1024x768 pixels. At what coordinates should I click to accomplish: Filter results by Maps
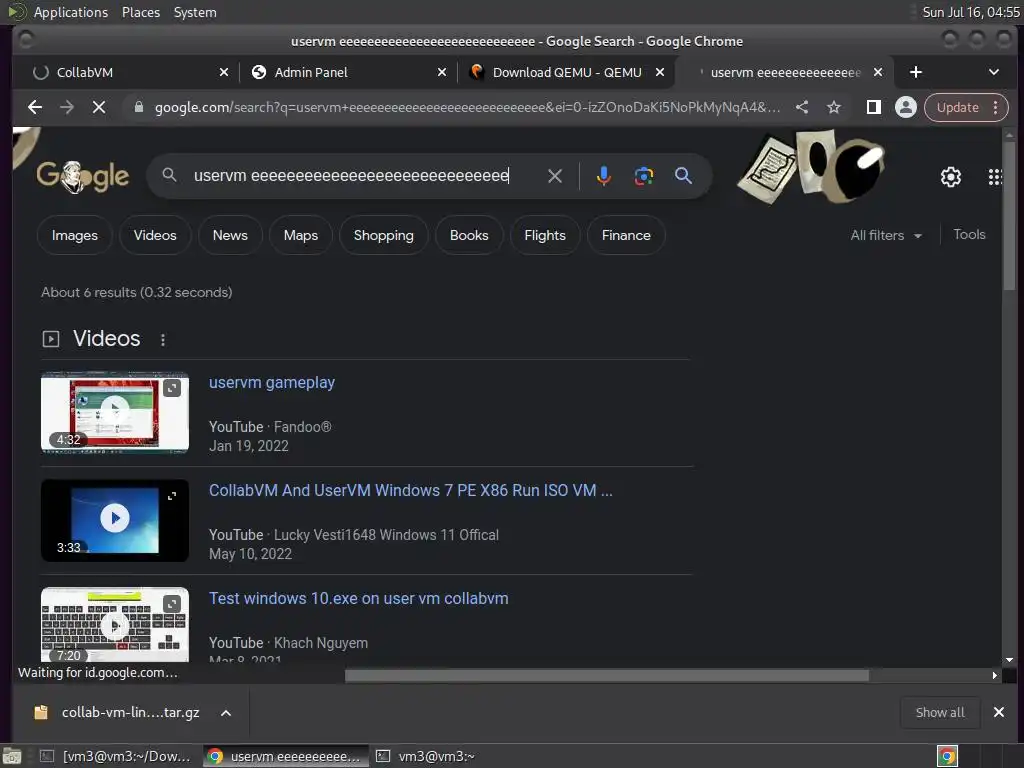click(x=300, y=235)
